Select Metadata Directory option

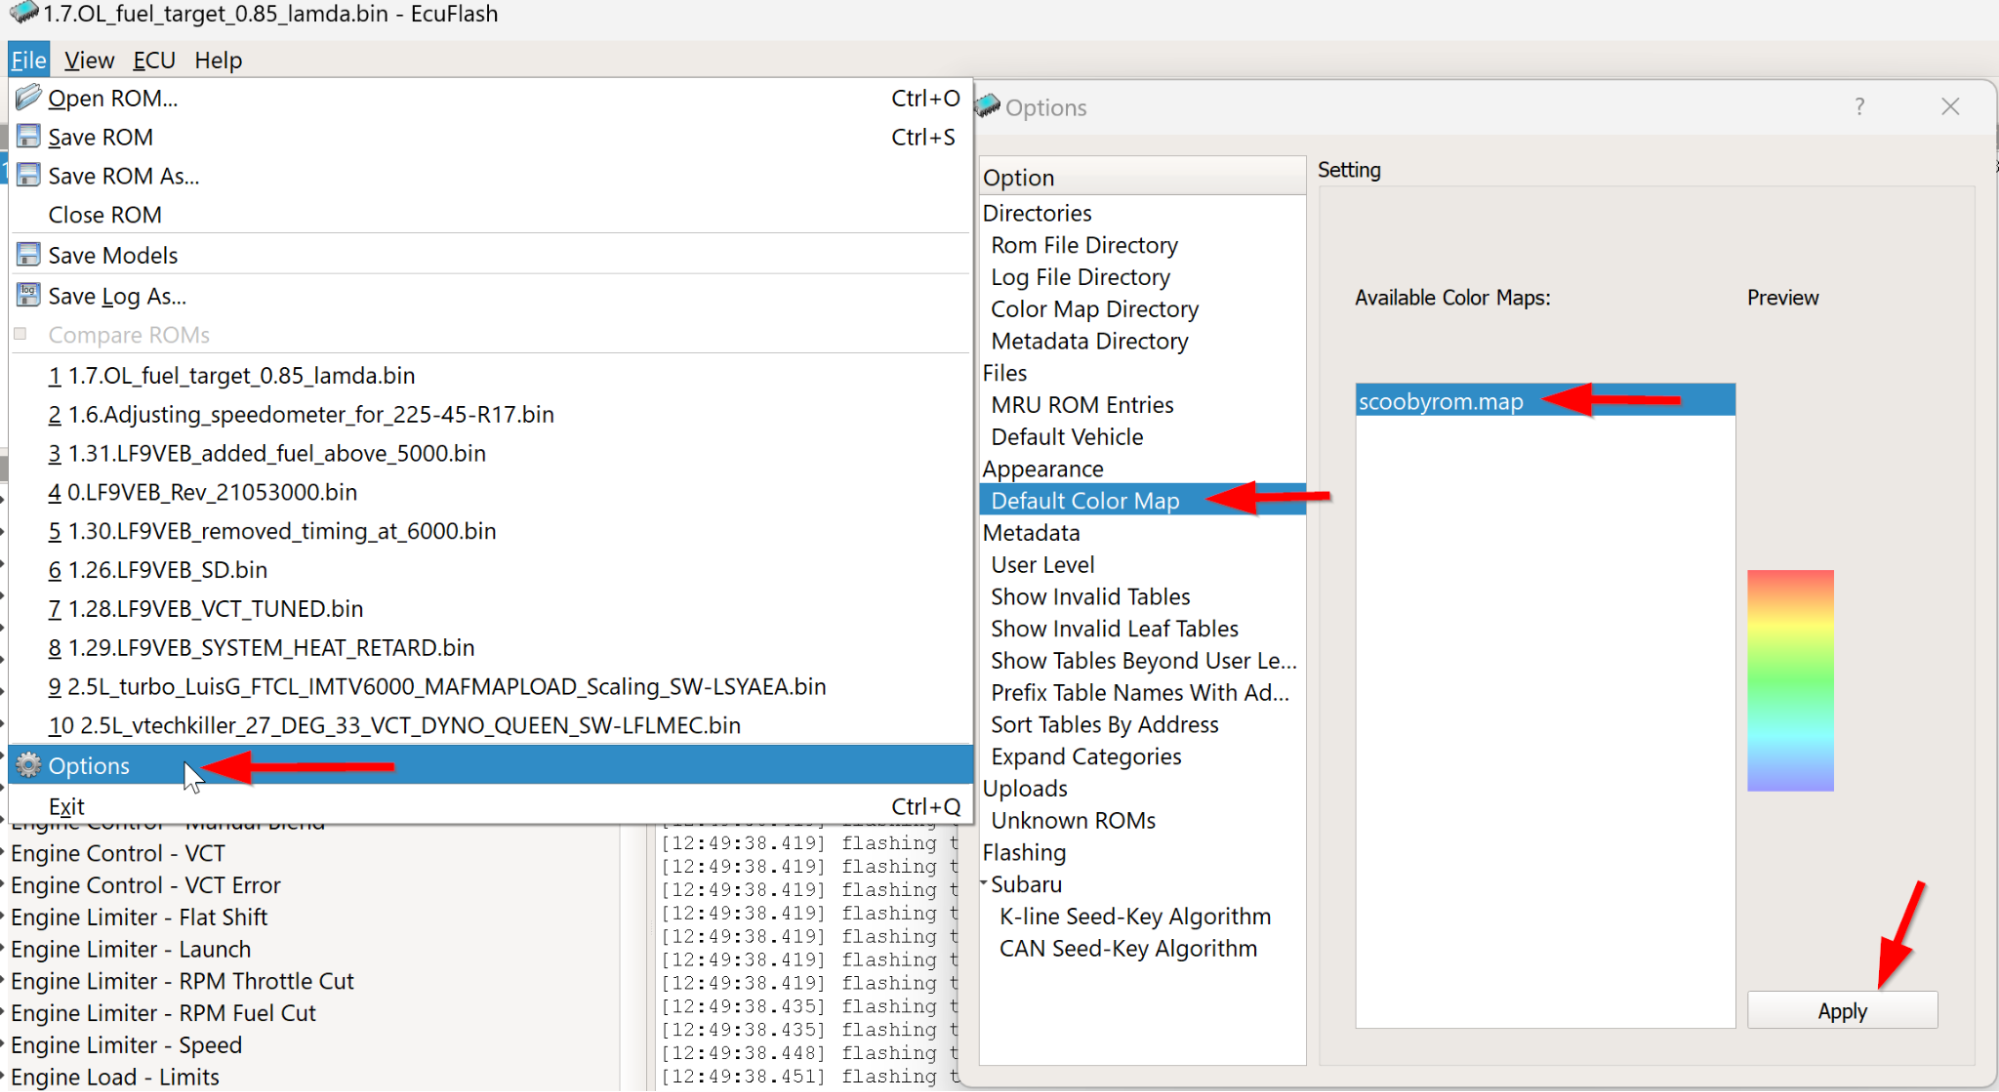click(1143, 341)
